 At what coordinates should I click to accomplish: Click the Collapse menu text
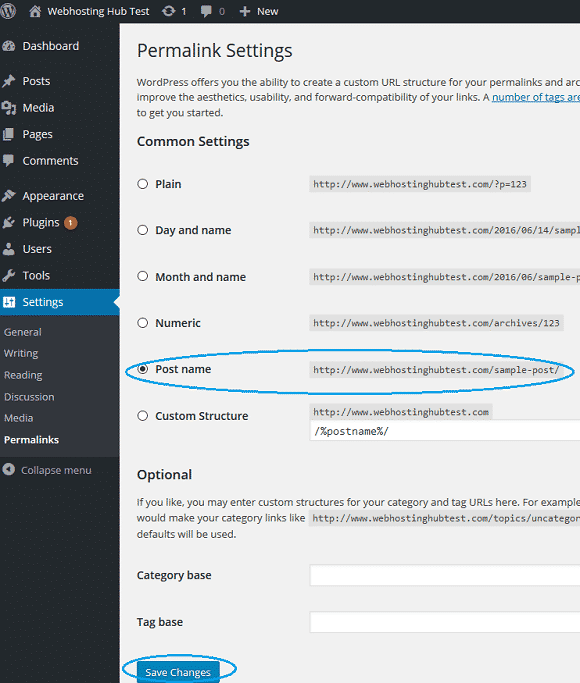(56, 470)
